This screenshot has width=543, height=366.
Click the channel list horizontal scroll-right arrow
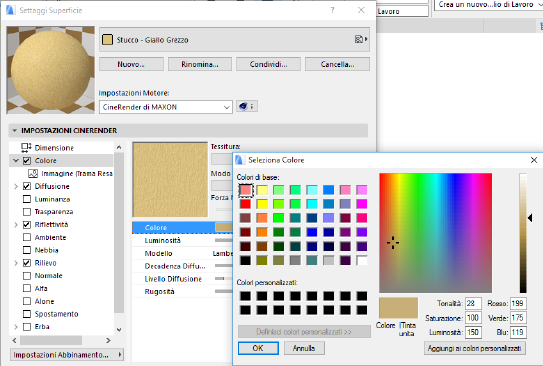point(108,340)
